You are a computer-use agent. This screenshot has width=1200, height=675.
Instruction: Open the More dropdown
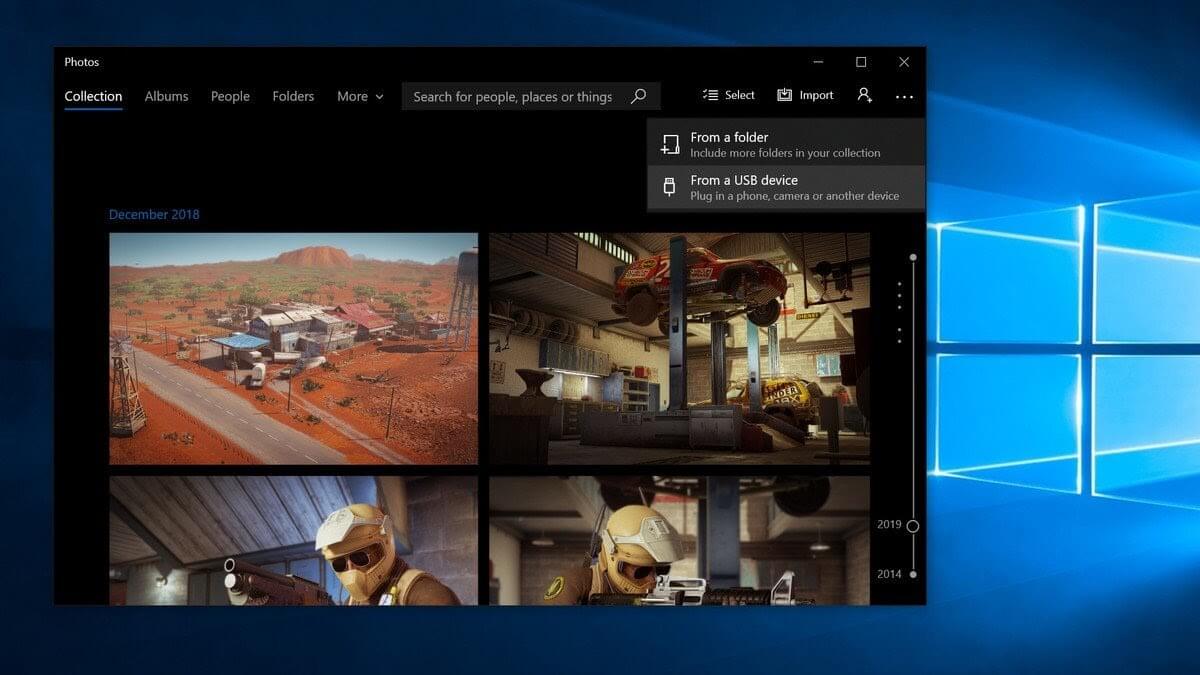tap(359, 96)
